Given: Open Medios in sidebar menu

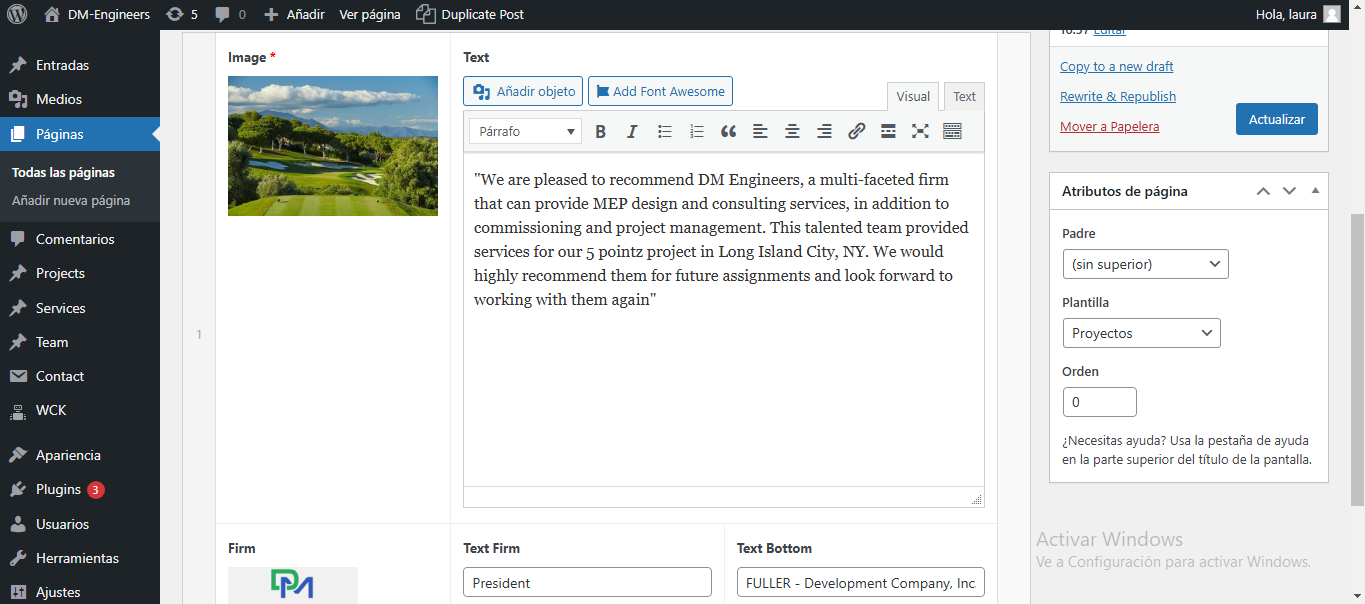Looking at the screenshot, I should click(80, 99).
